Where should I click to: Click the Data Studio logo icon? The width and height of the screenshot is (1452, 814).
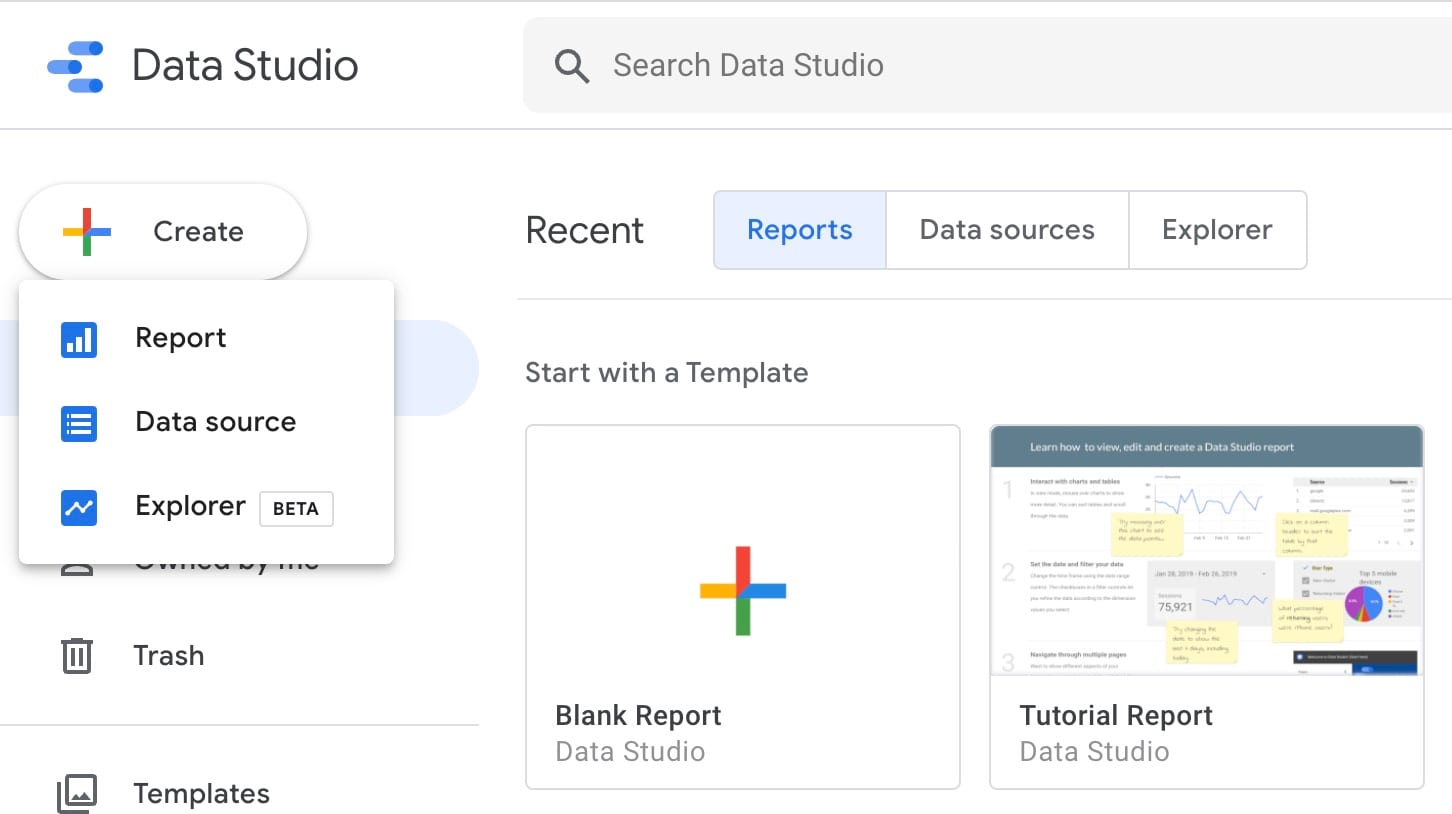pos(76,66)
